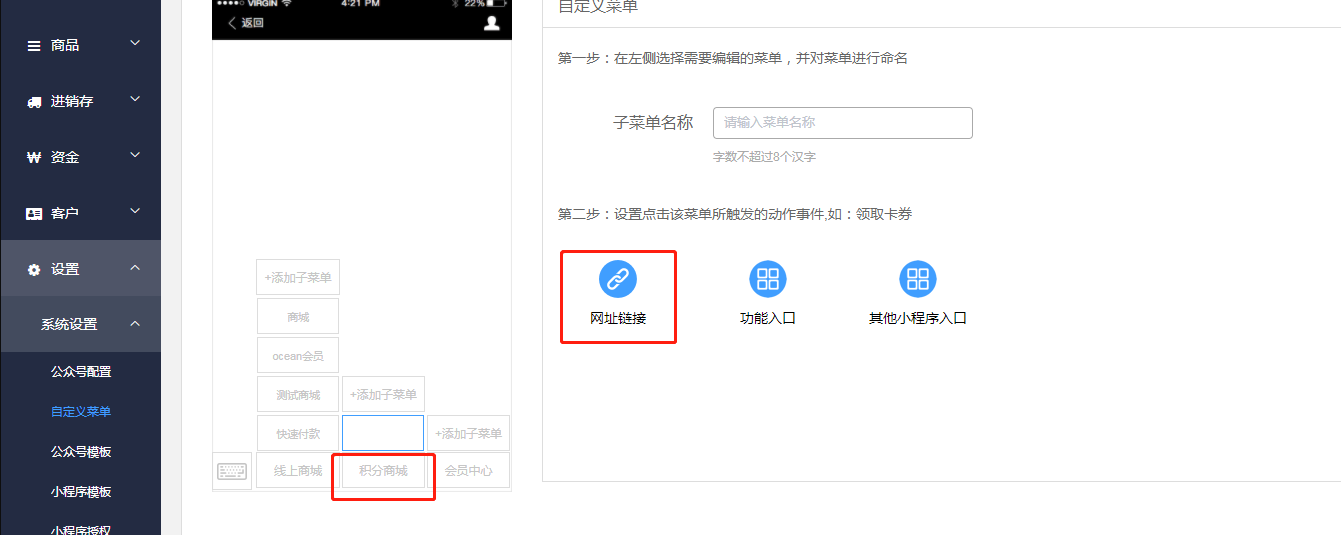Choose the 其他小程序入口 icon
The image size is (1341, 535).
(918, 280)
